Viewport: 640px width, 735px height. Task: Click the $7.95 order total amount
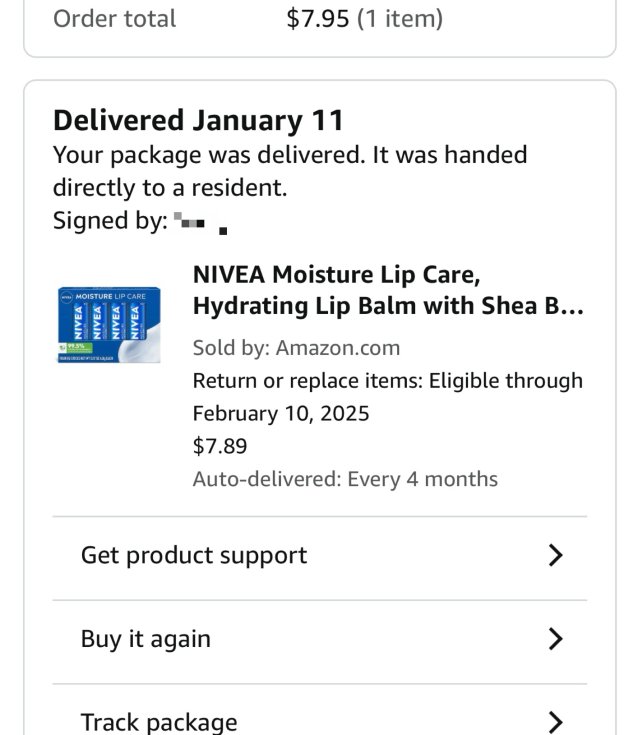[318, 19]
